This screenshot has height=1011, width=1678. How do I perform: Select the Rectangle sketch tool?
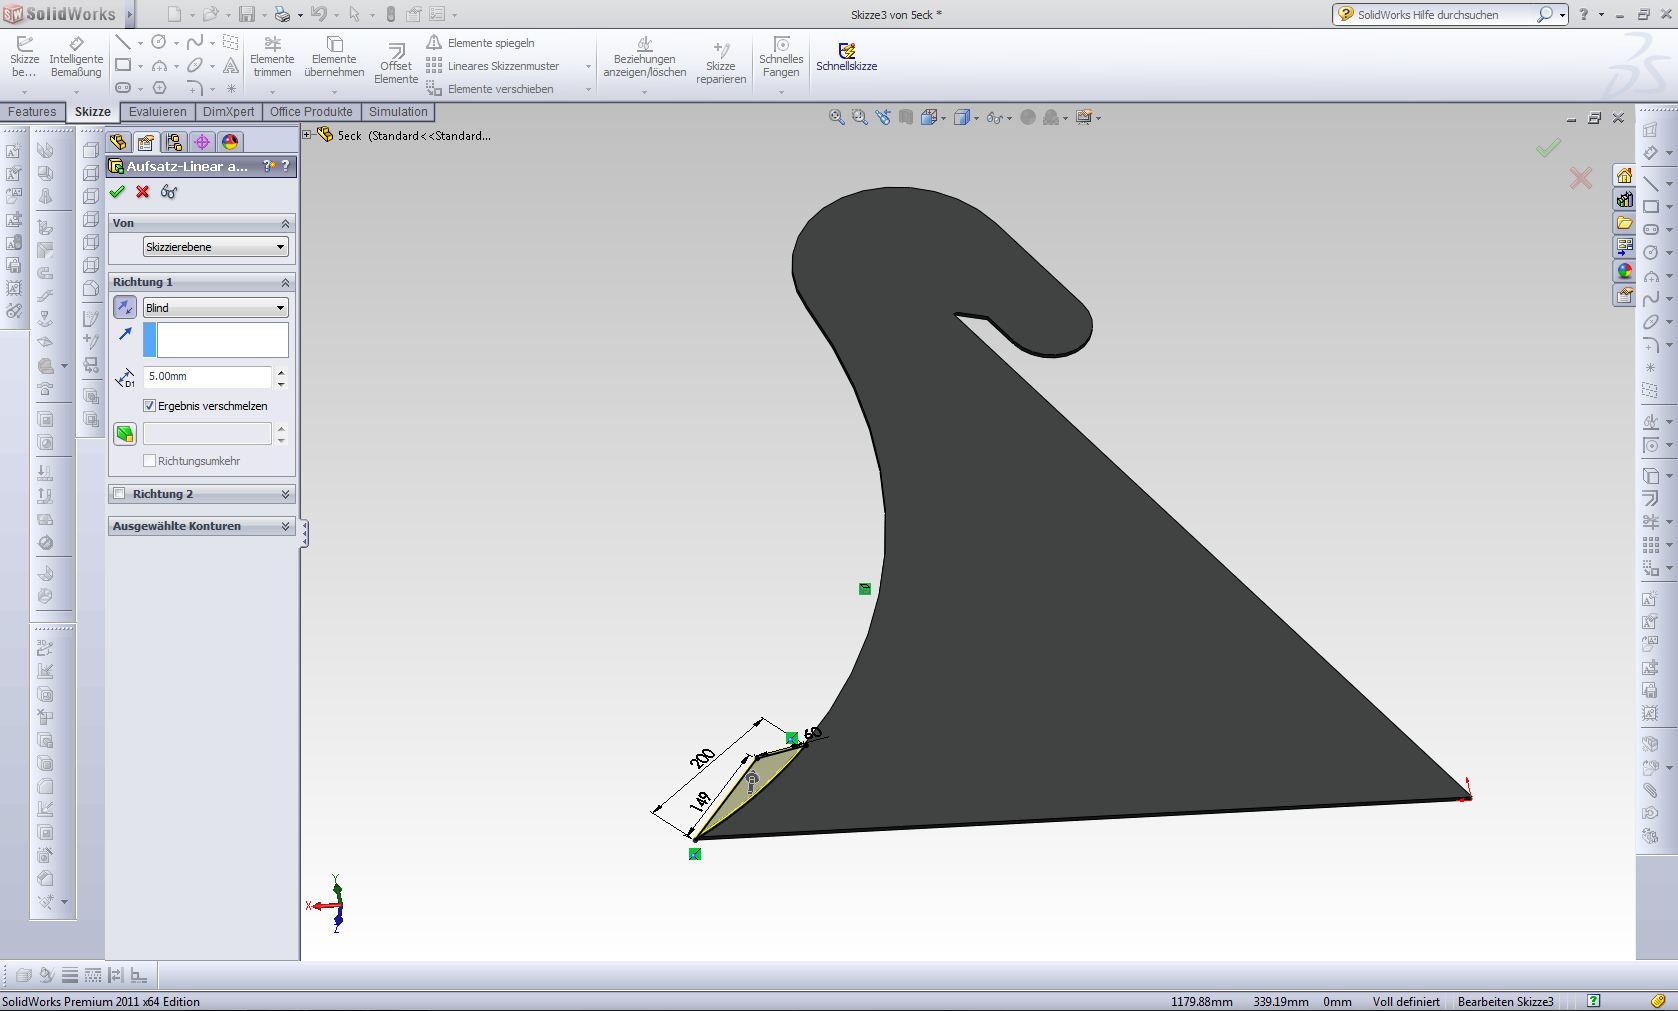click(x=123, y=65)
